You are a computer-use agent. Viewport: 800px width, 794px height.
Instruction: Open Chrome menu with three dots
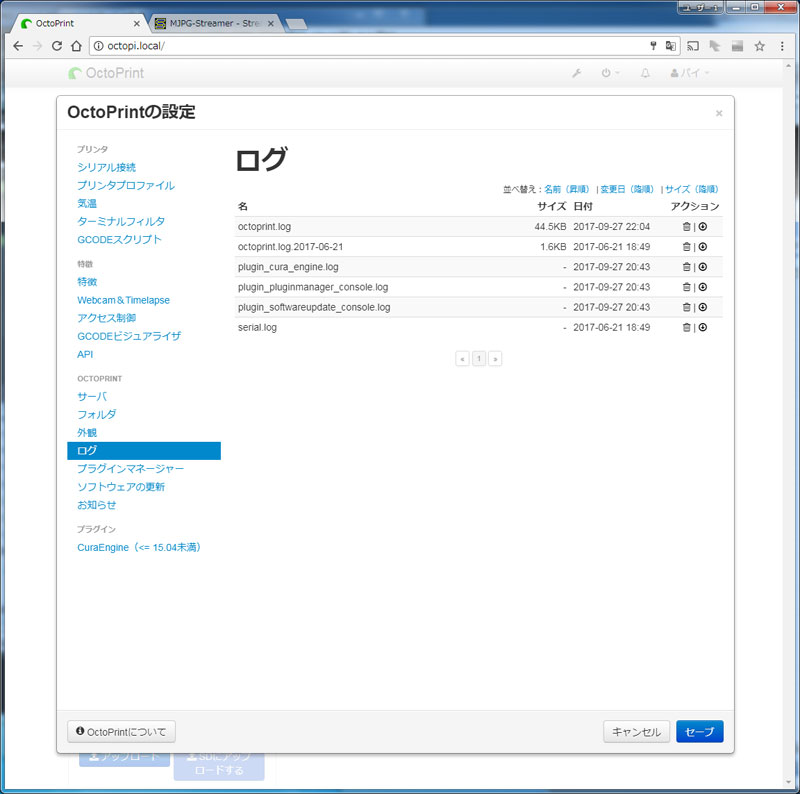pos(782,46)
